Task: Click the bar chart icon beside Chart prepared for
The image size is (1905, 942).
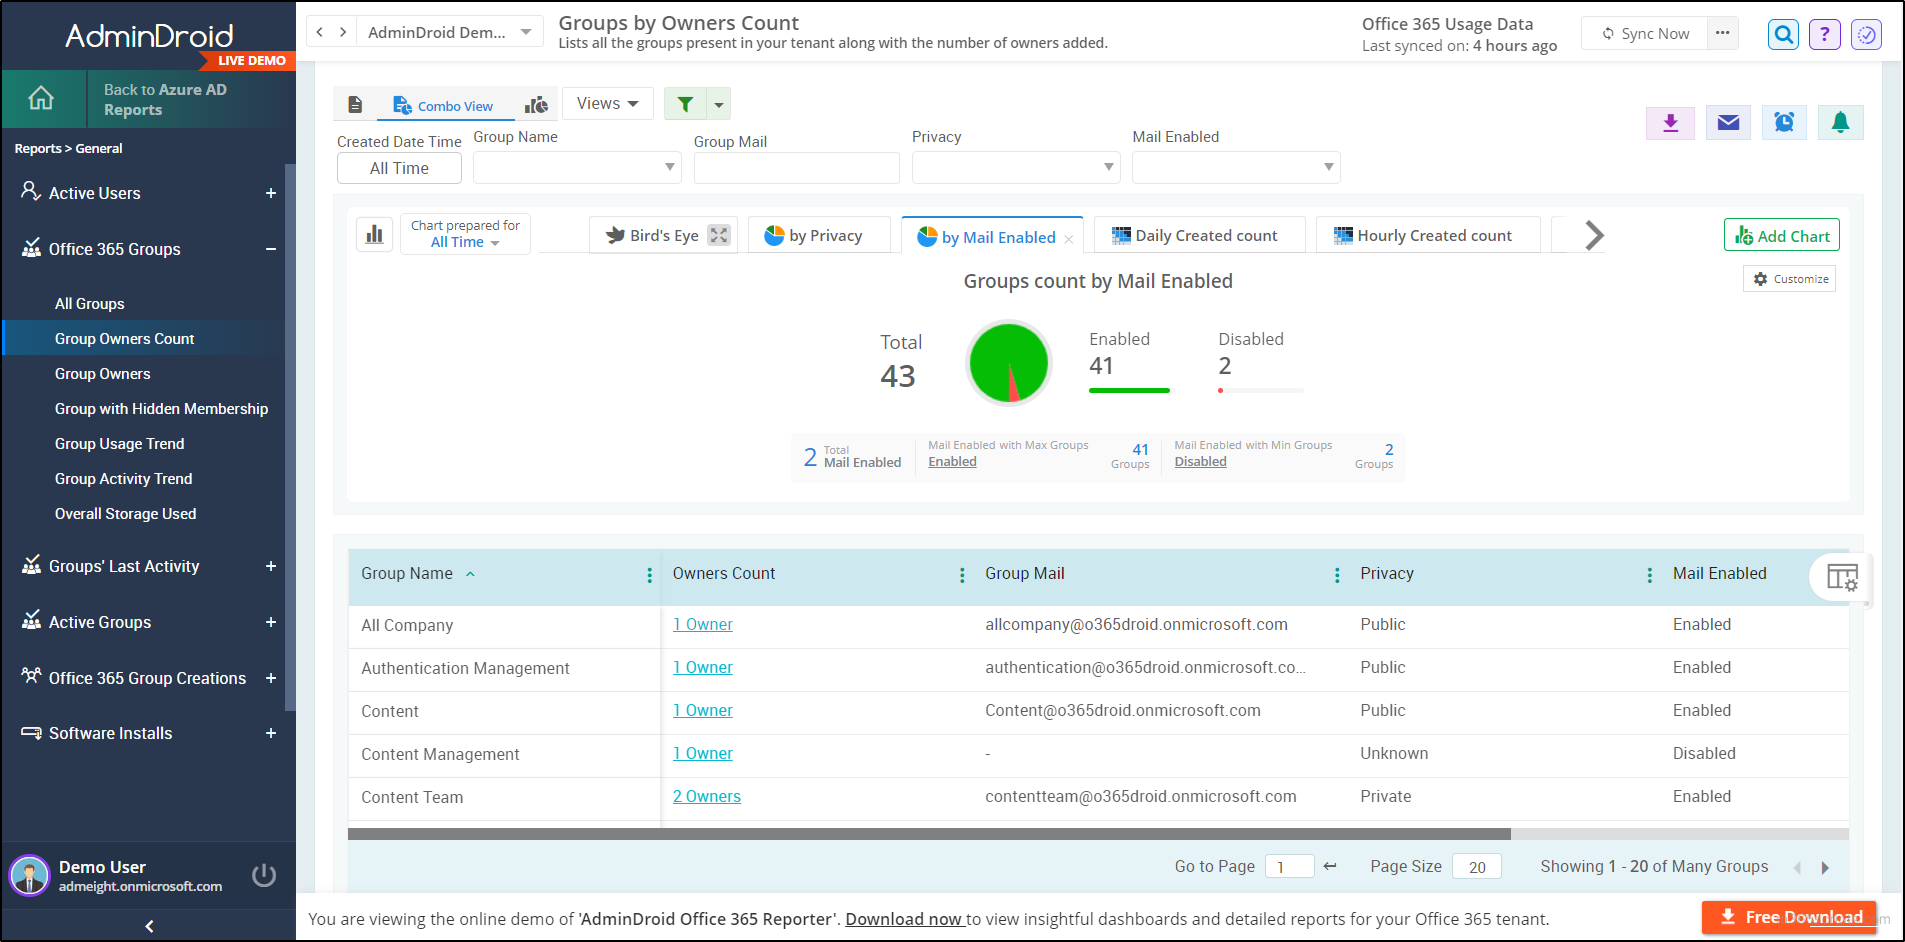Action: coord(375,235)
